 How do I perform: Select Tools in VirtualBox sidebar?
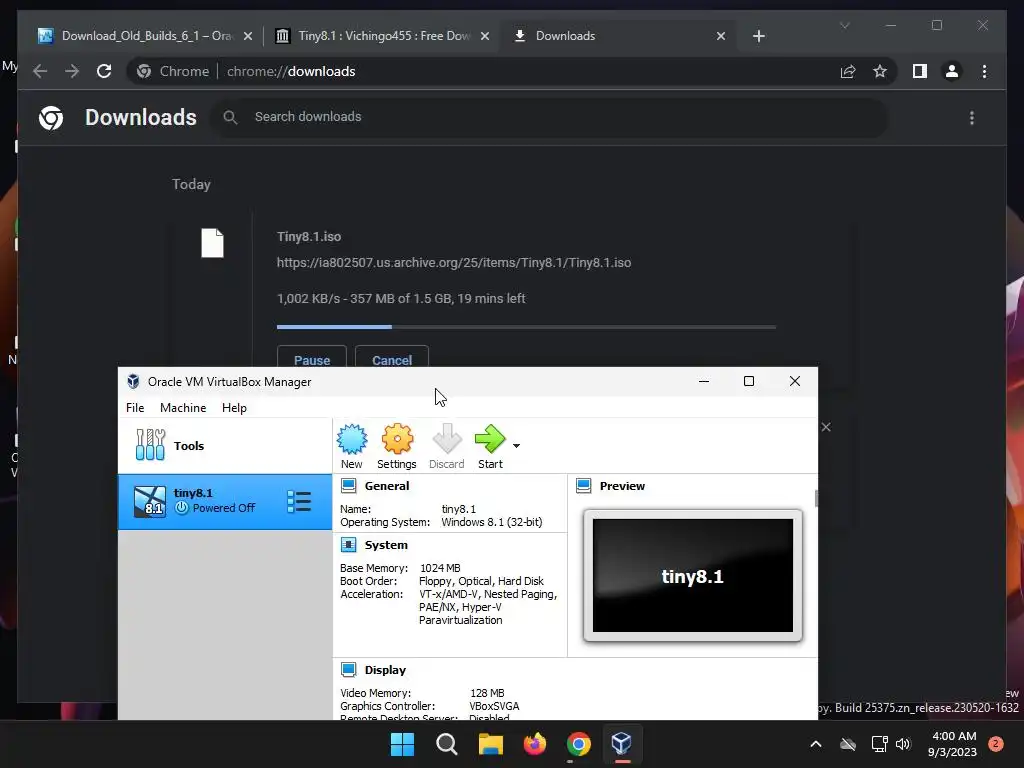coord(225,445)
